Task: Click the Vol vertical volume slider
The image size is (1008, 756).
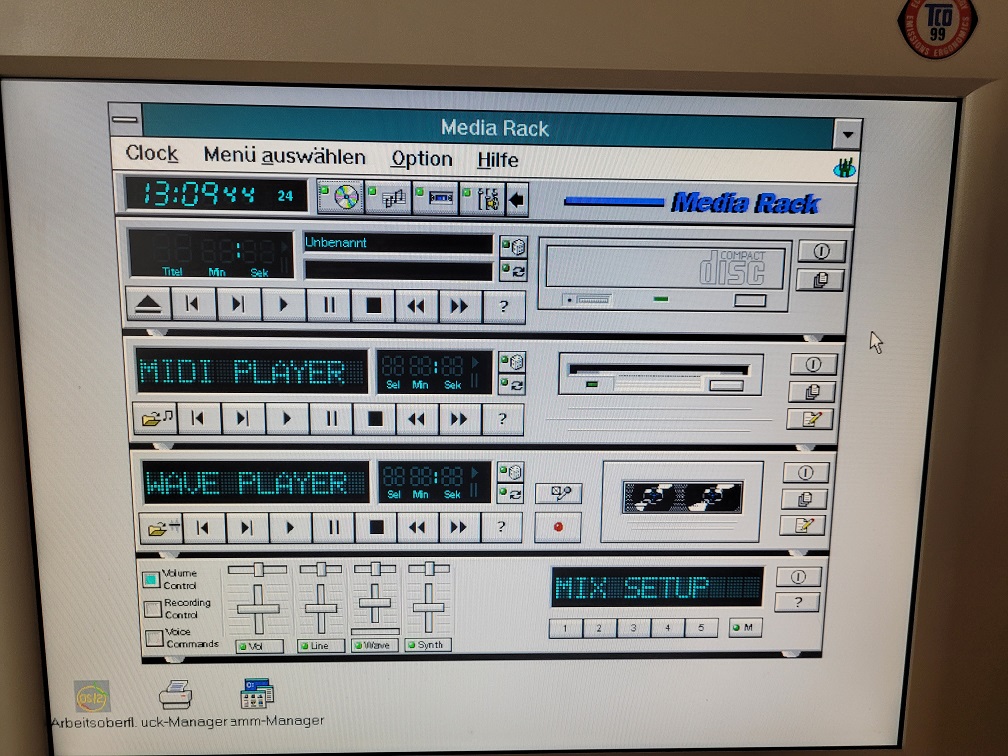Action: point(258,609)
